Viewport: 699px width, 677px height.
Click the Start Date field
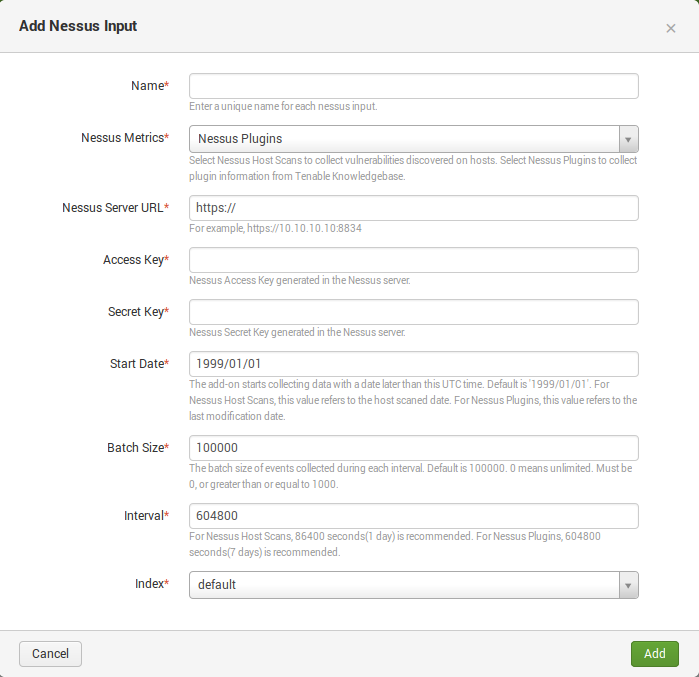click(414, 364)
